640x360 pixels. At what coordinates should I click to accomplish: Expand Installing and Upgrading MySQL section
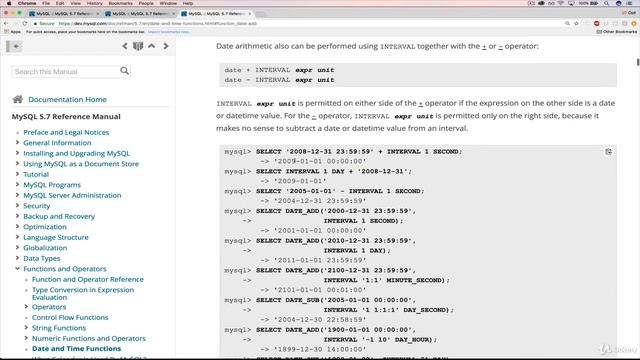(17, 153)
